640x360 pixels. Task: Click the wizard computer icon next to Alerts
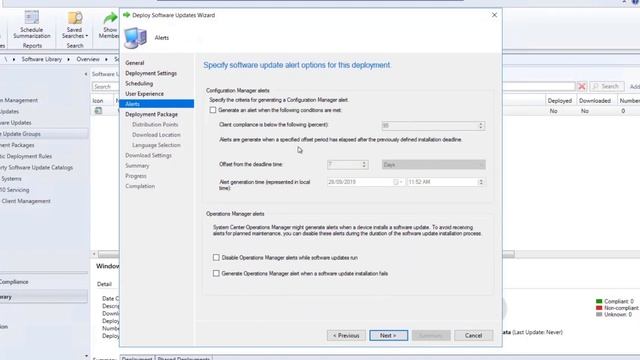135,38
